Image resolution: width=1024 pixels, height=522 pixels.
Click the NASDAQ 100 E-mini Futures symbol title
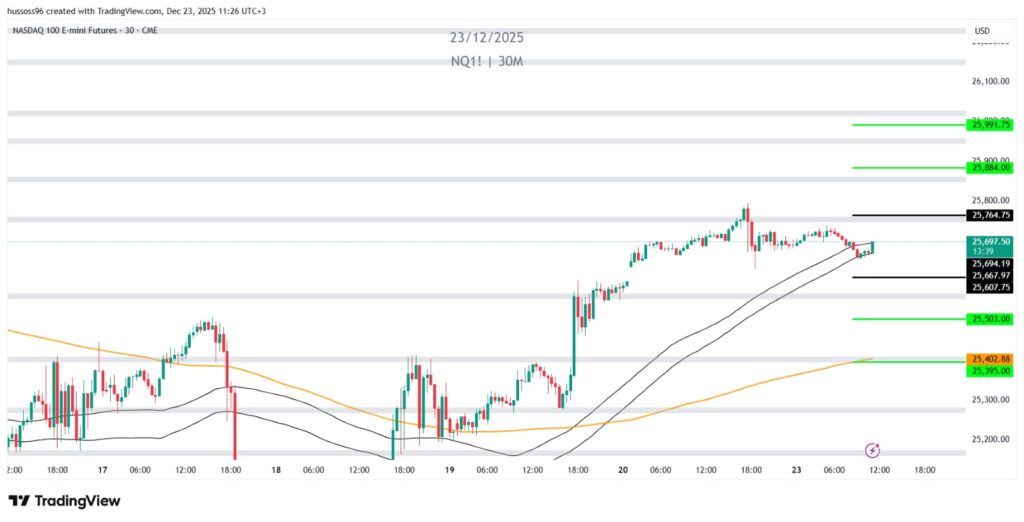click(84, 30)
